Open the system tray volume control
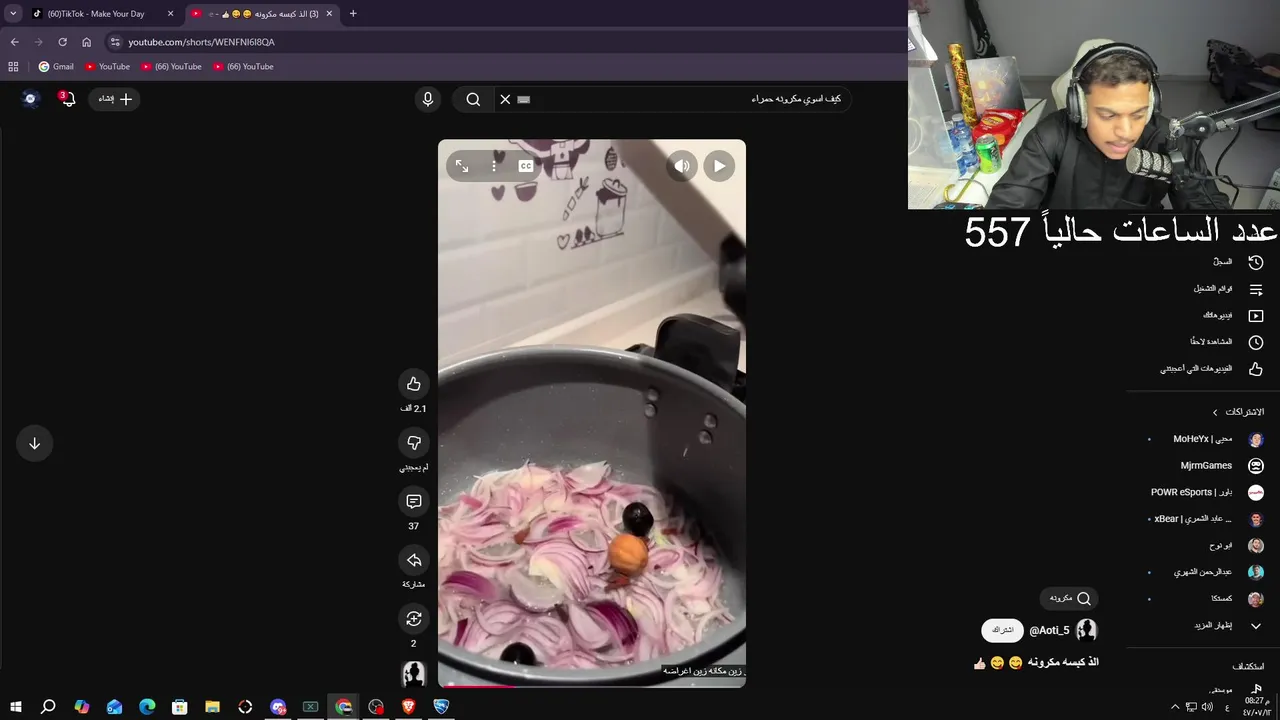 click(1206, 707)
